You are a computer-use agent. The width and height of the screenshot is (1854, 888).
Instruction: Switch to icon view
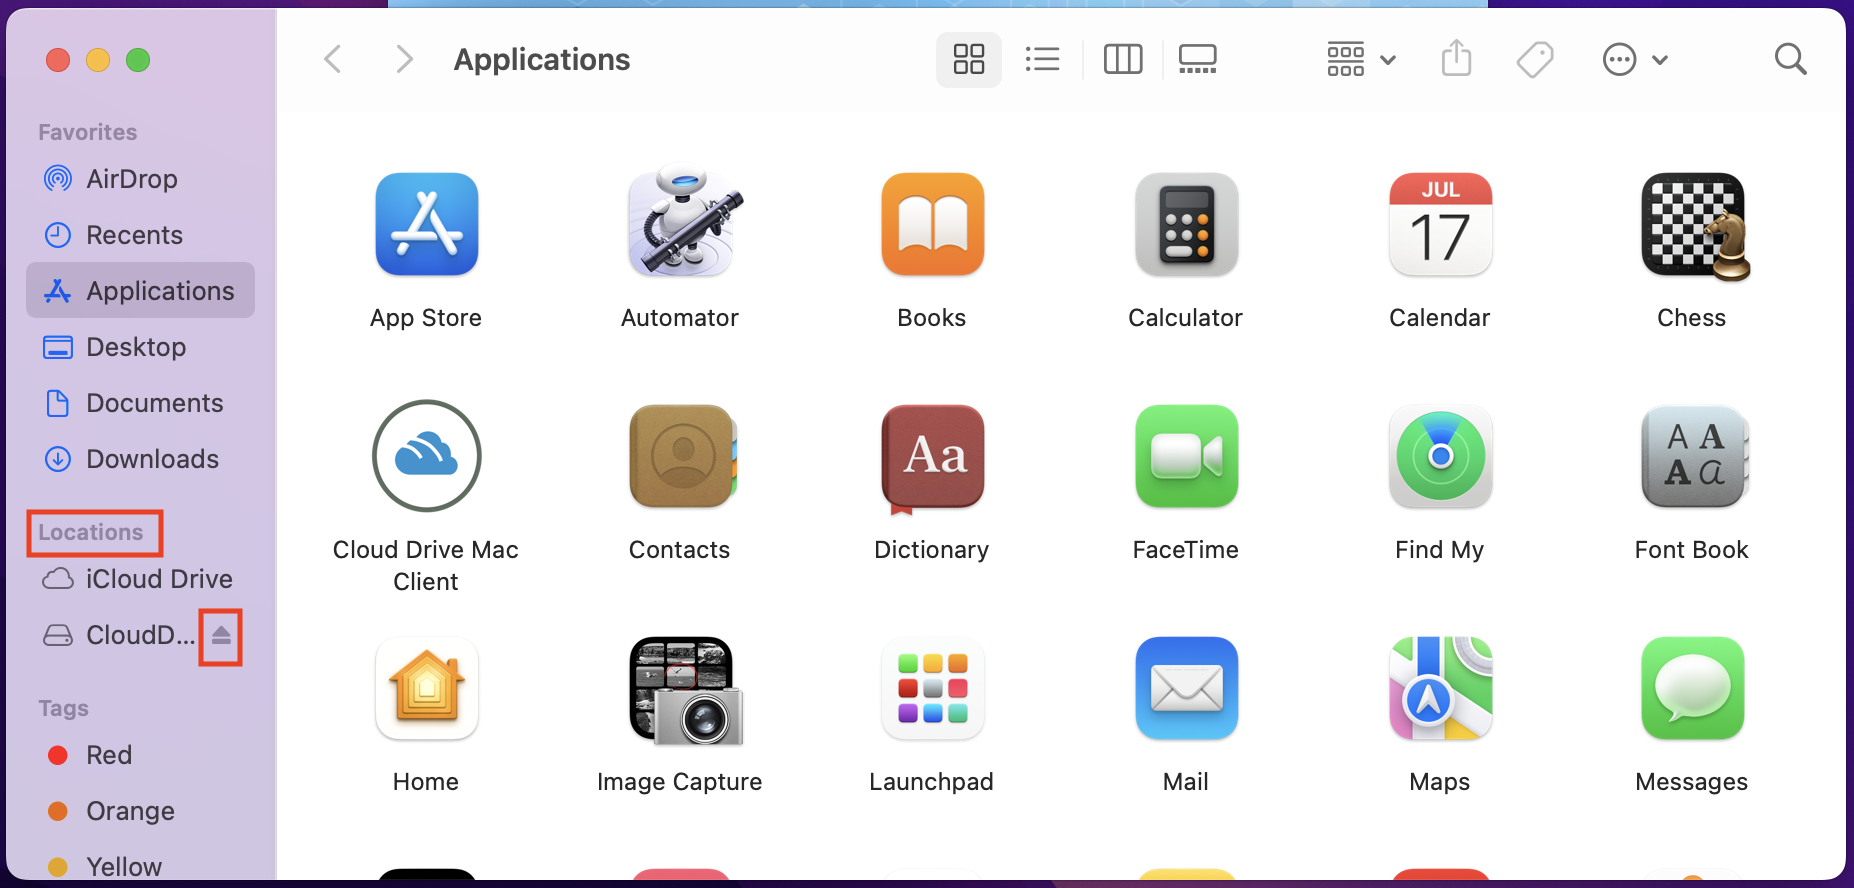coord(969,59)
